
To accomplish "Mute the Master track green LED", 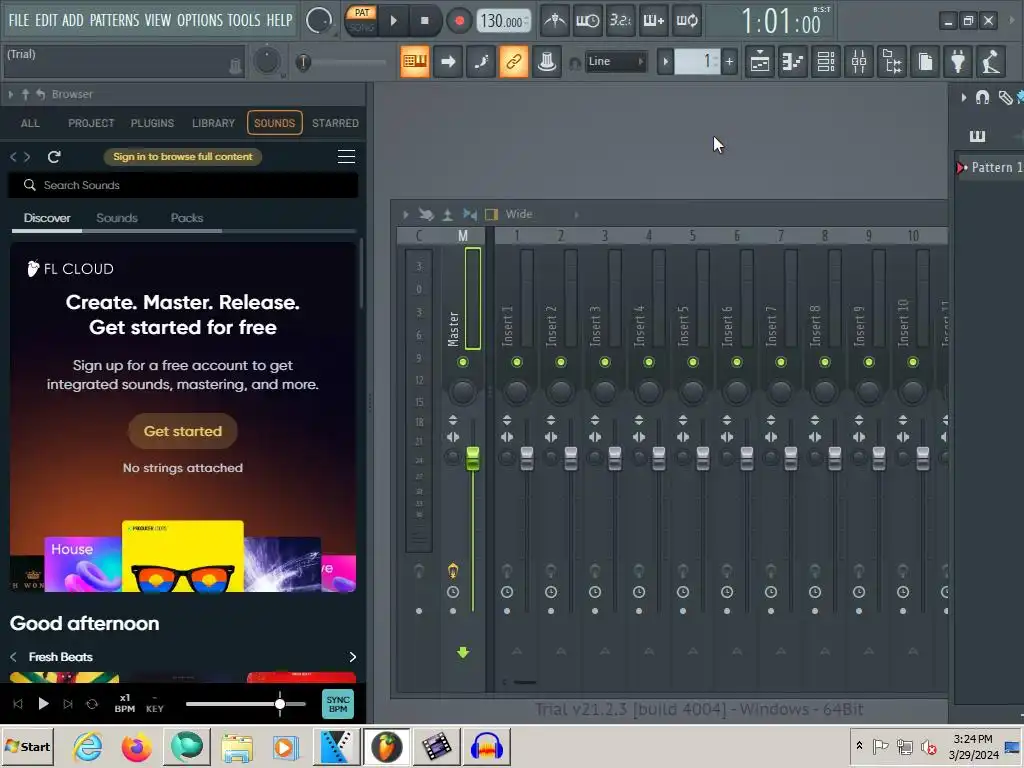I will (x=463, y=362).
